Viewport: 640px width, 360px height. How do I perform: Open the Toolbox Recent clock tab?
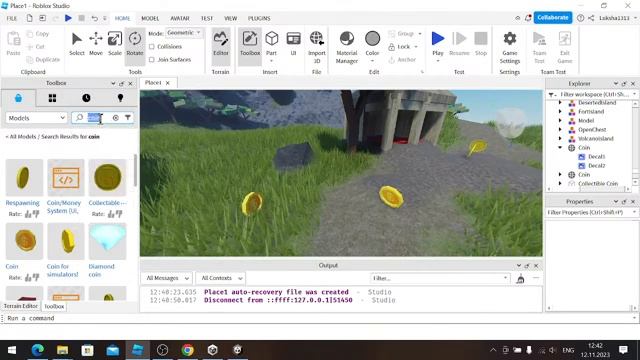pos(86,98)
